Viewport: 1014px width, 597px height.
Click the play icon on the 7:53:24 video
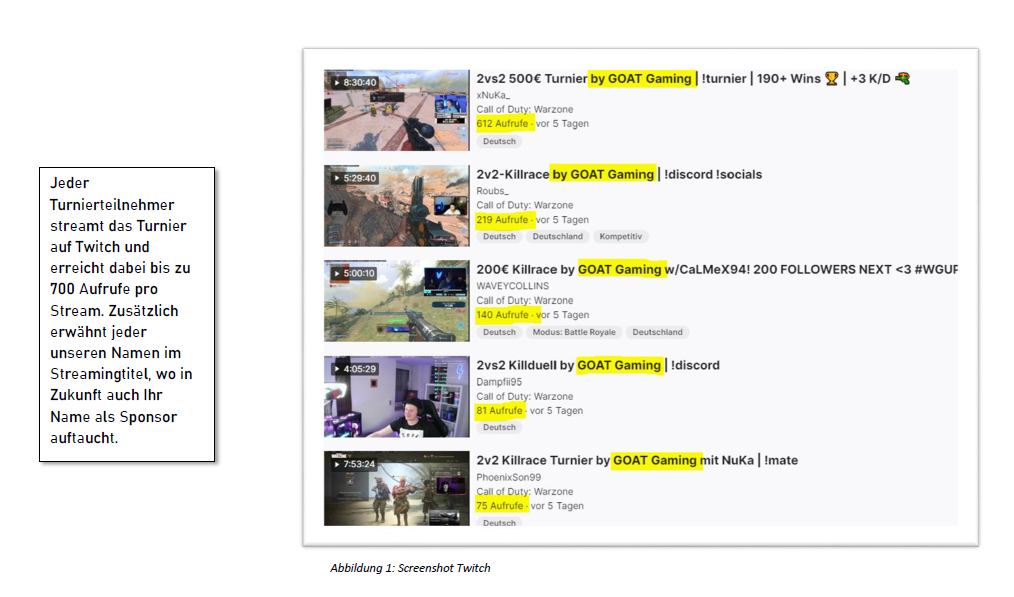pyautogui.click(x=337, y=464)
